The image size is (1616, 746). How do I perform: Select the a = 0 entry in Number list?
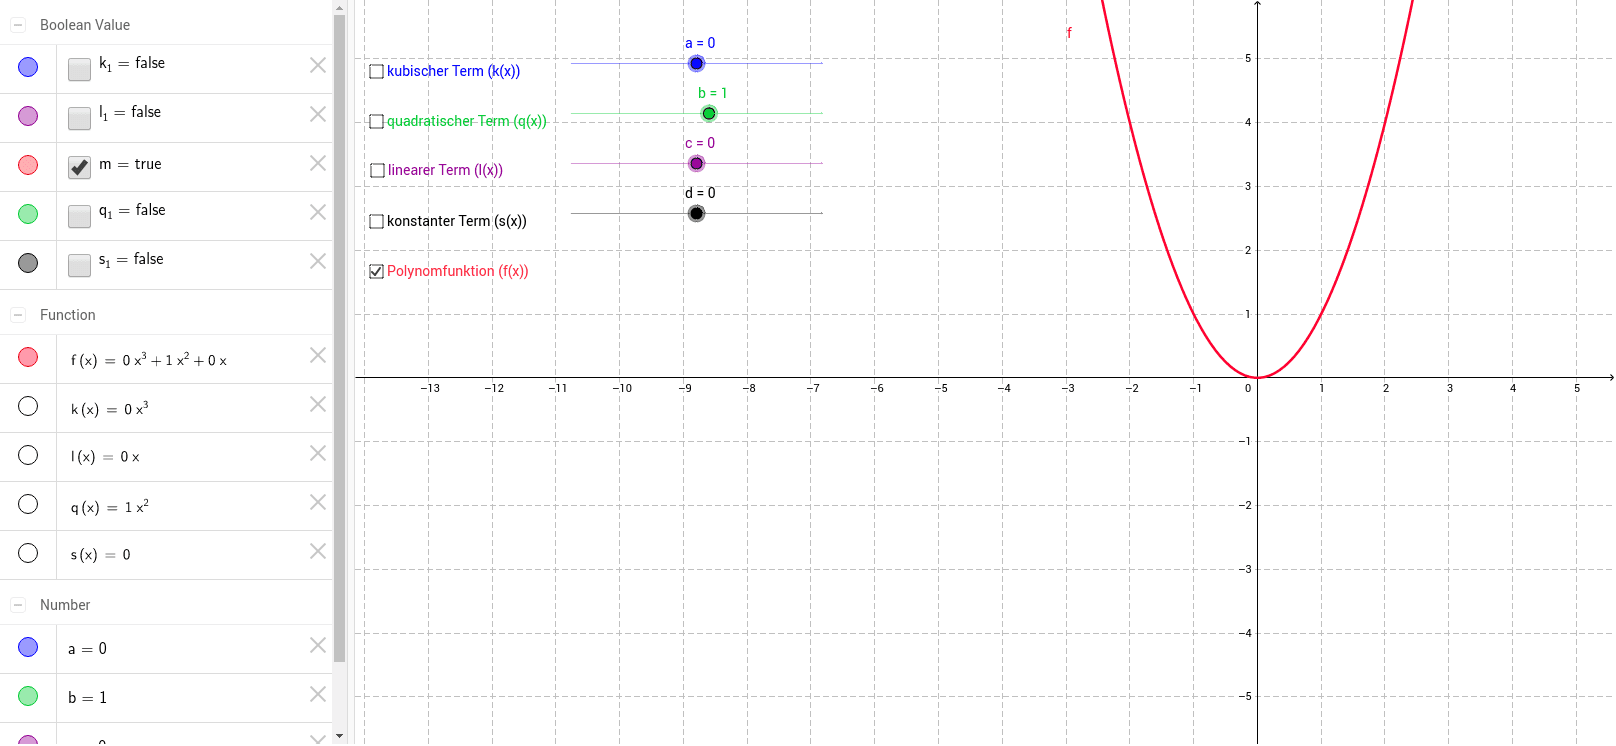87,649
